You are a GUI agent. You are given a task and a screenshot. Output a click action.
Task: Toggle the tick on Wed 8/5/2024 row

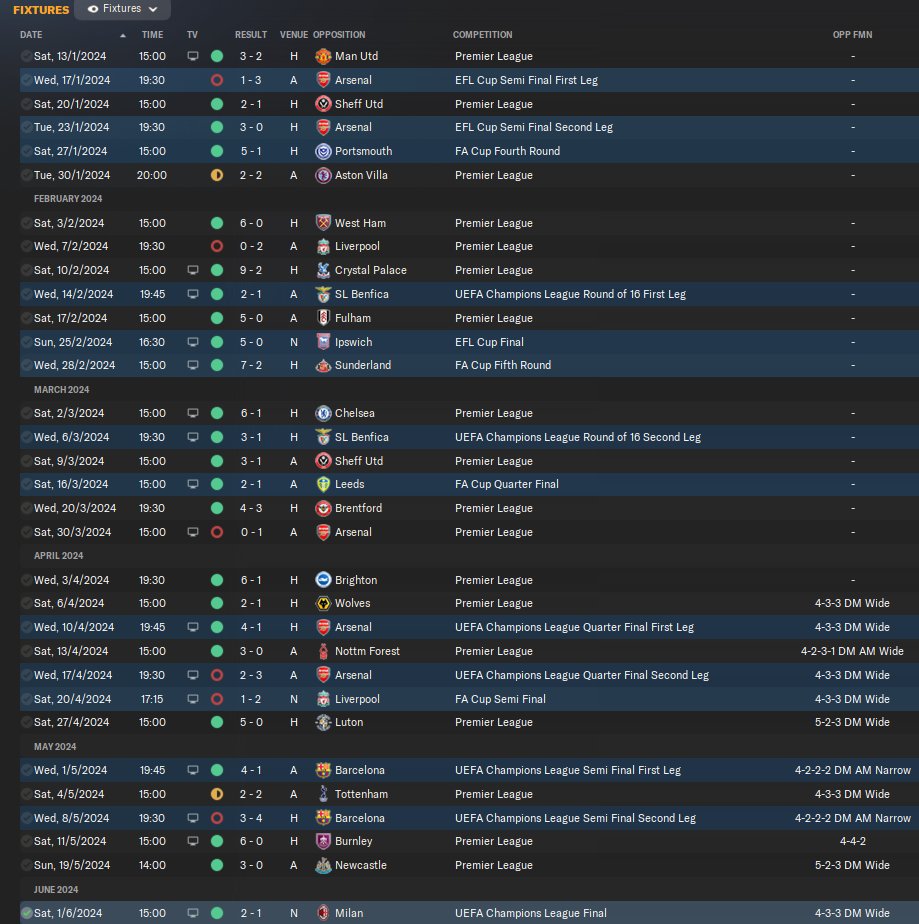(26, 818)
